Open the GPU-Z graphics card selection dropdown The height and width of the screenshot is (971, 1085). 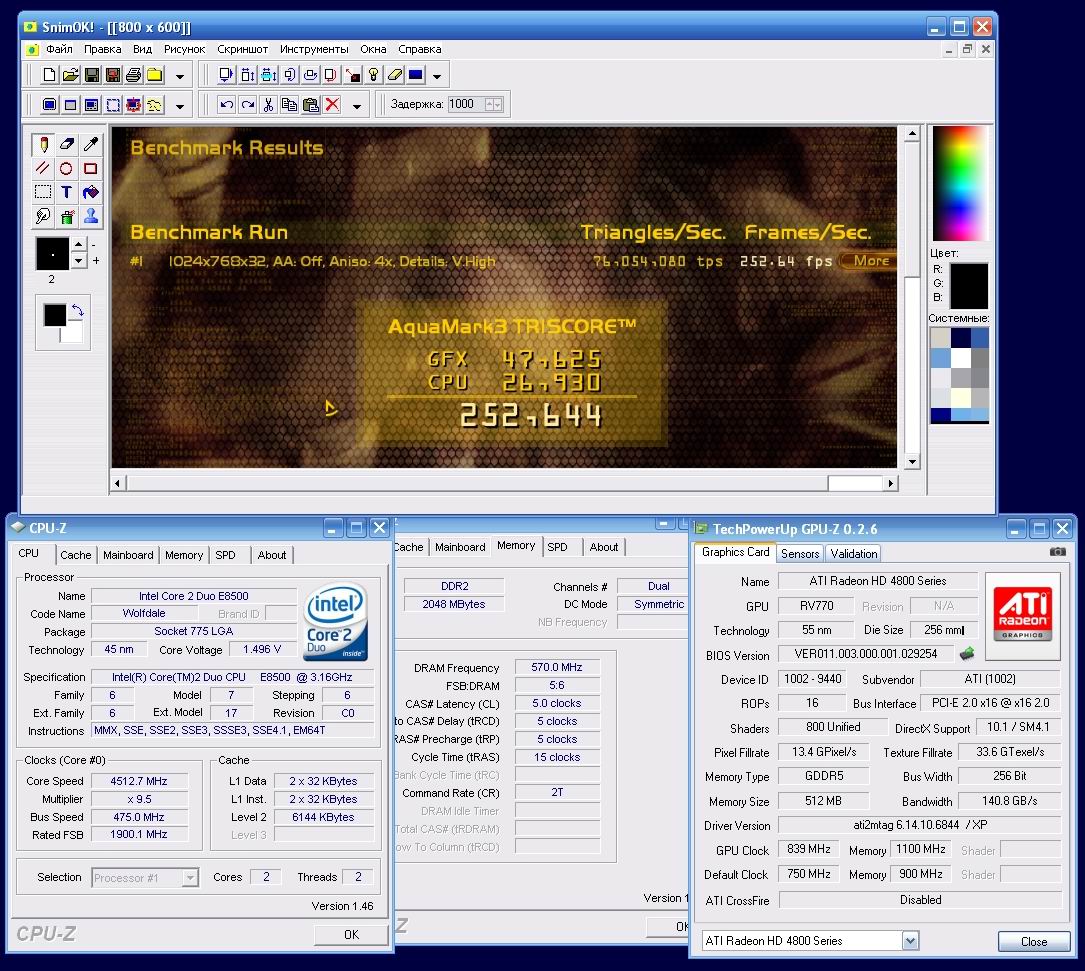[911, 941]
